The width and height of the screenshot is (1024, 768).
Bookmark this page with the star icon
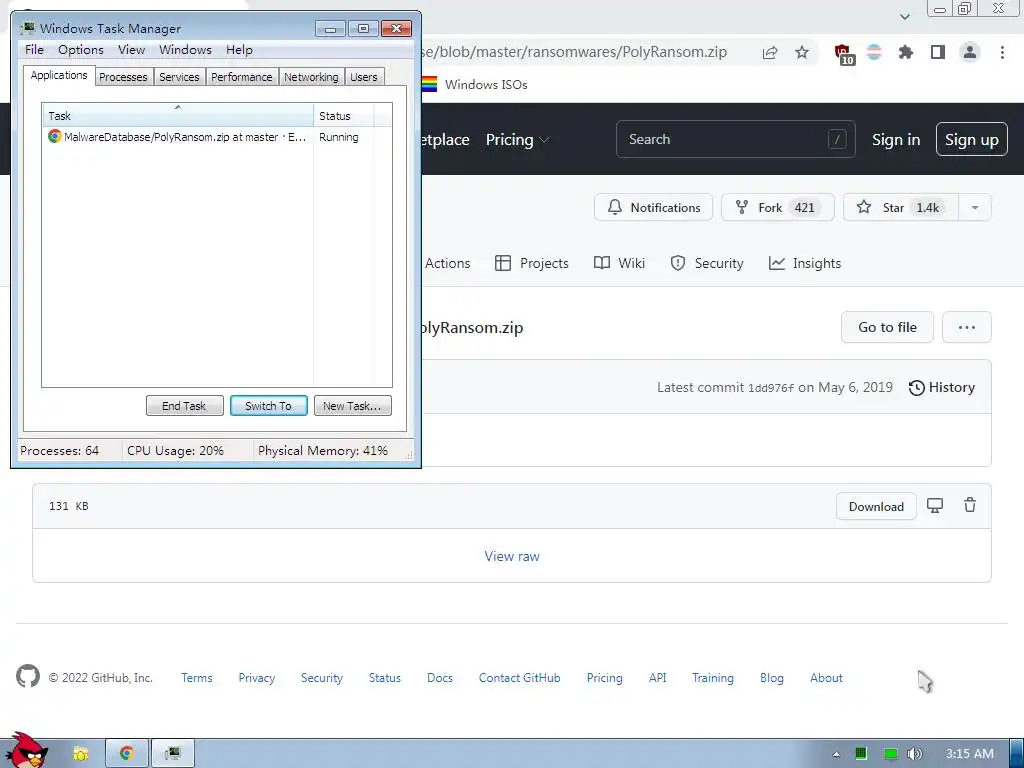802,52
